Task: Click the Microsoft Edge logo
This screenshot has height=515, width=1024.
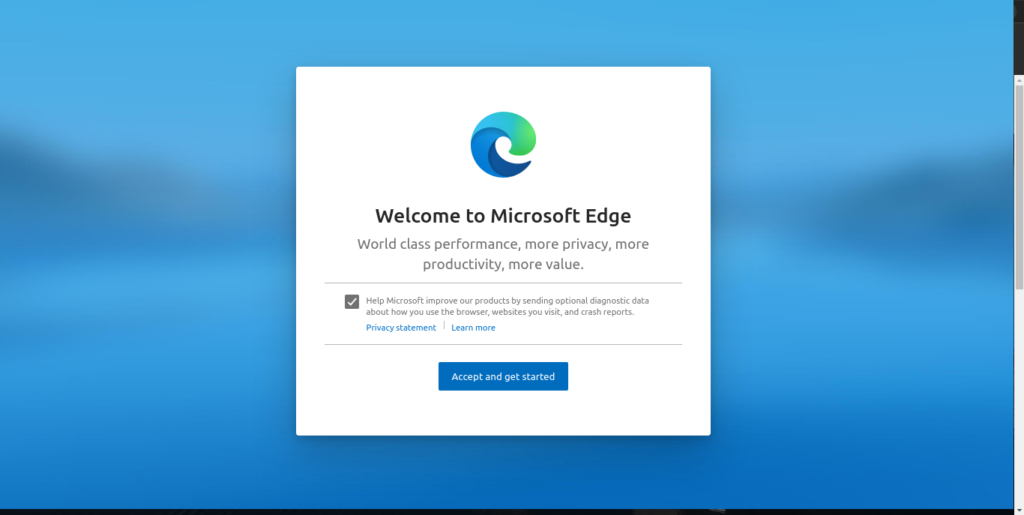Action: tap(504, 144)
